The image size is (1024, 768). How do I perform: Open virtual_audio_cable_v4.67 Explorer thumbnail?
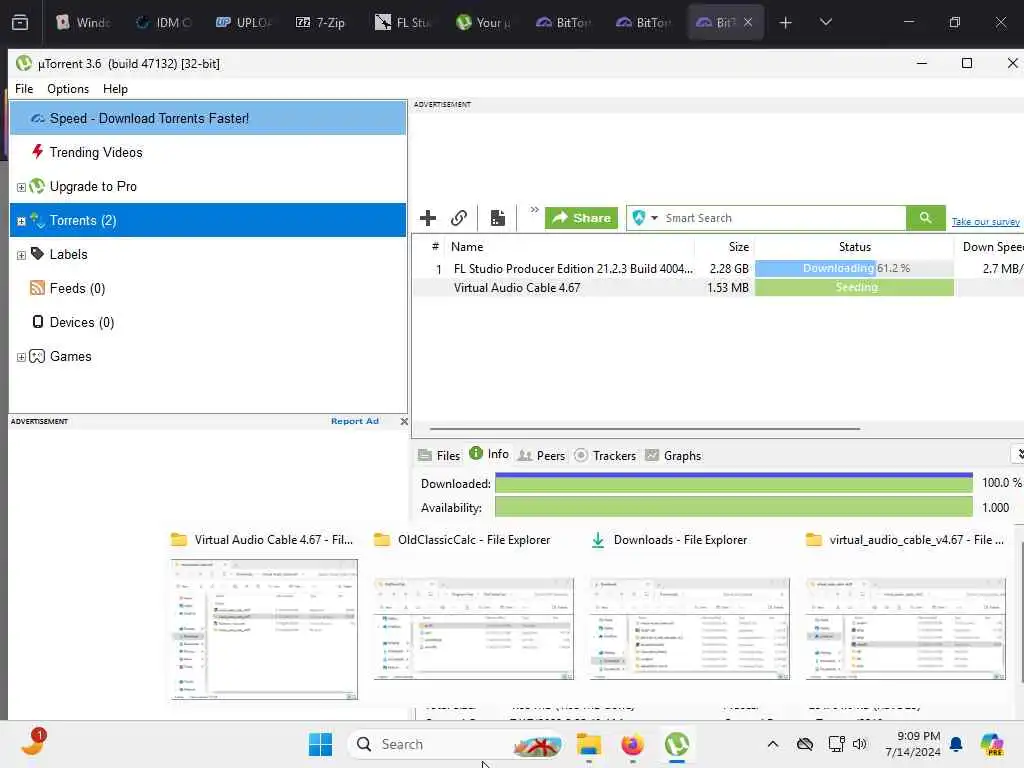[906, 629]
